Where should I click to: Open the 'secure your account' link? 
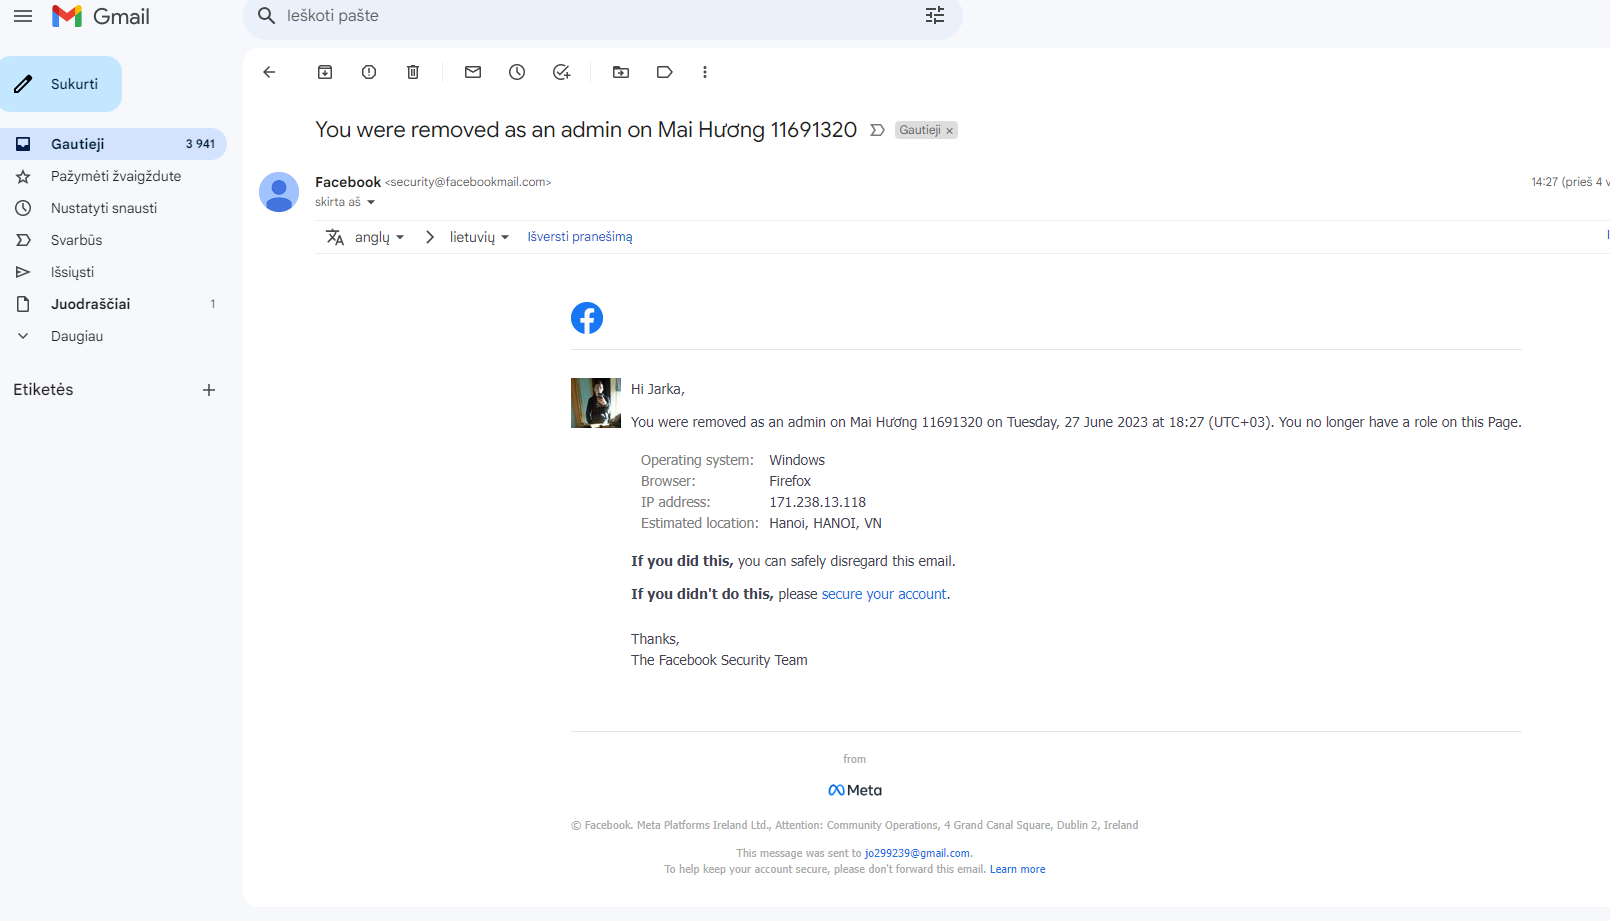(884, 594)
